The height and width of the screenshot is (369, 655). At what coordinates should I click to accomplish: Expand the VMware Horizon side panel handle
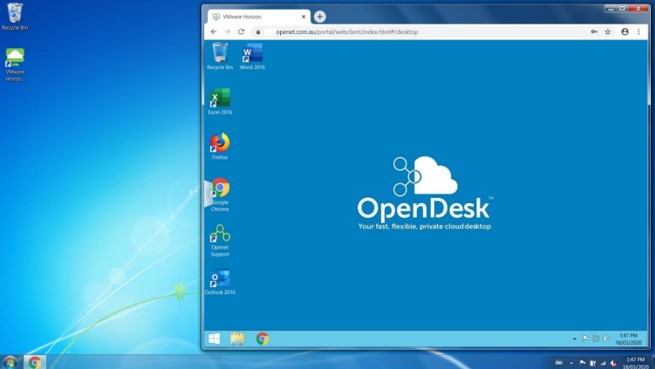(x=208, y=193)
